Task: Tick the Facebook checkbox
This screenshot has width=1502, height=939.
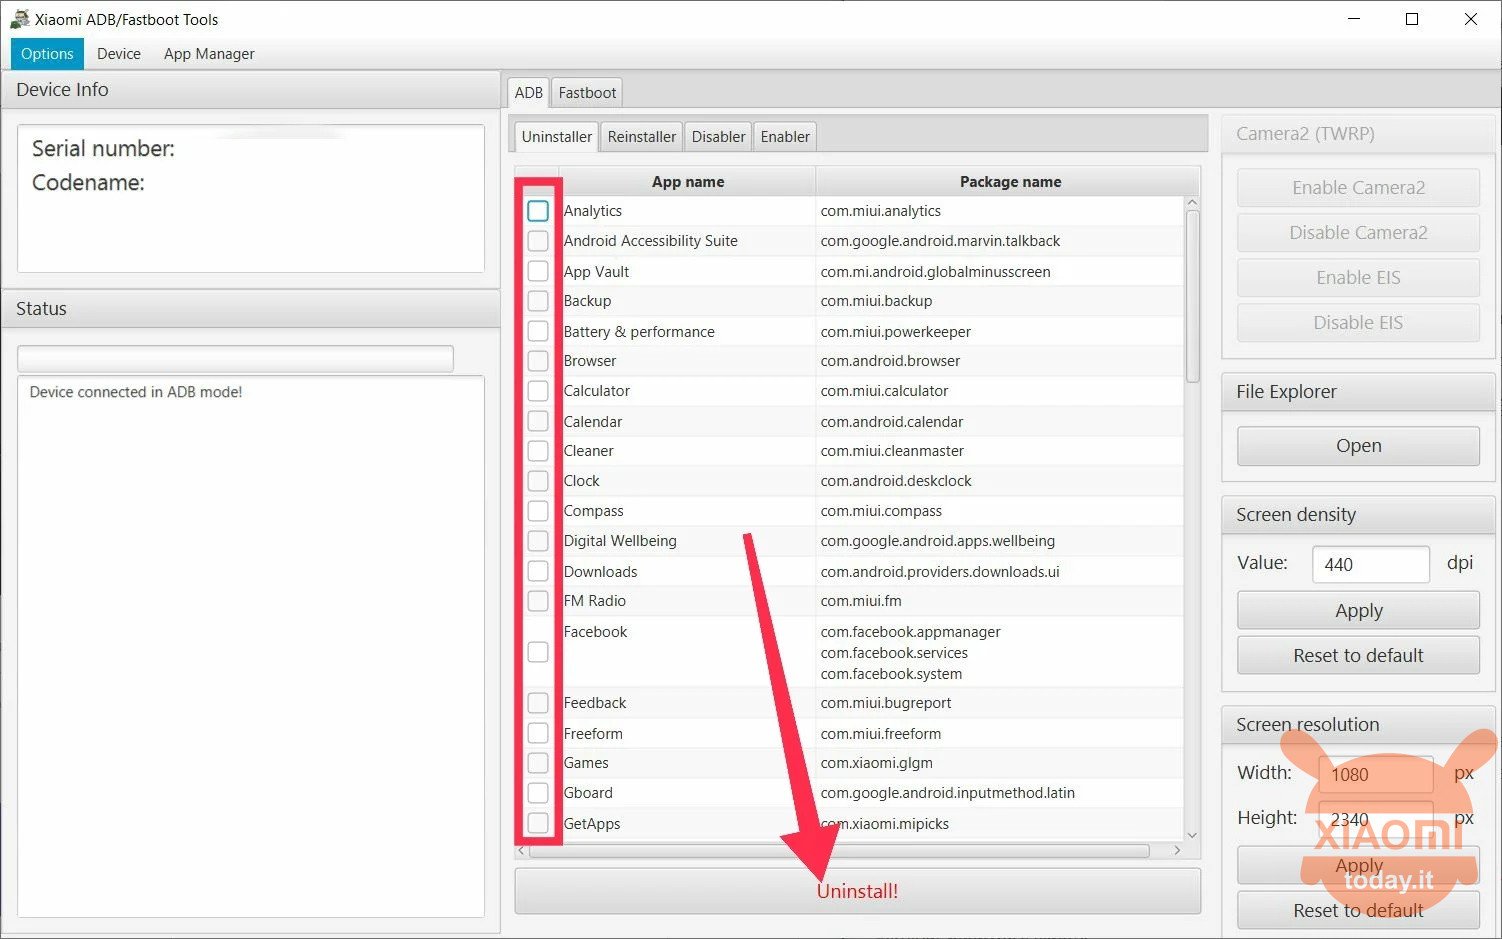Action: [x=538, y=652]
